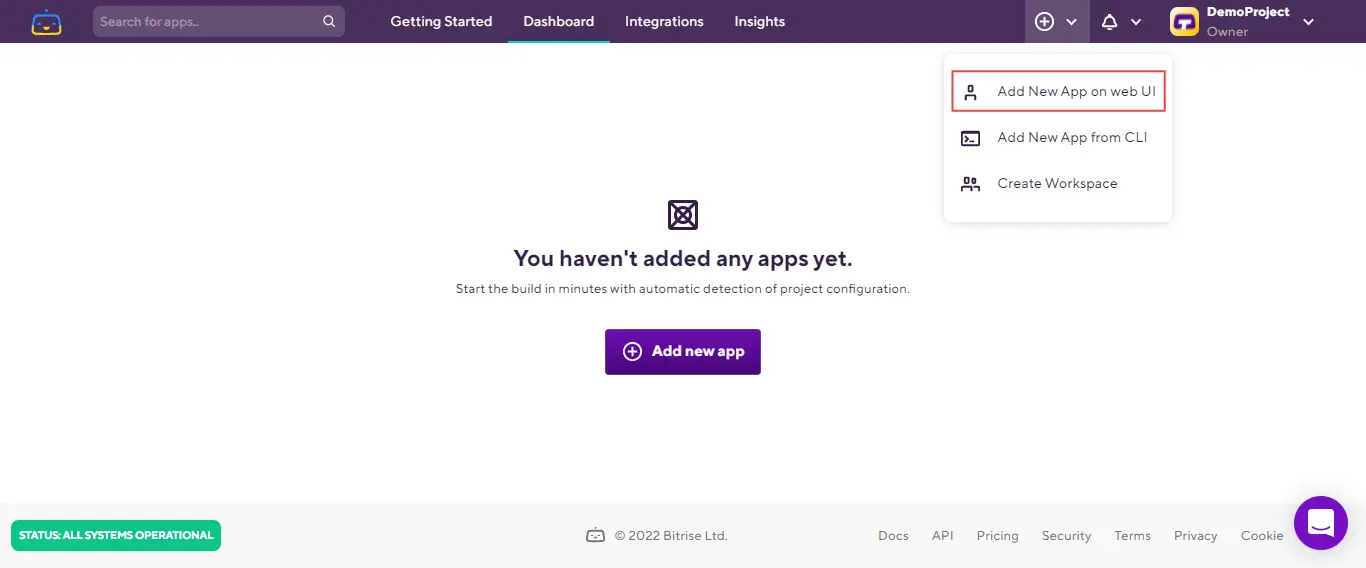The height and width of the screenshot is (568, 1366).
Task: Click the footer Bitrise robot icon
Action: click(x=595, y=536)
